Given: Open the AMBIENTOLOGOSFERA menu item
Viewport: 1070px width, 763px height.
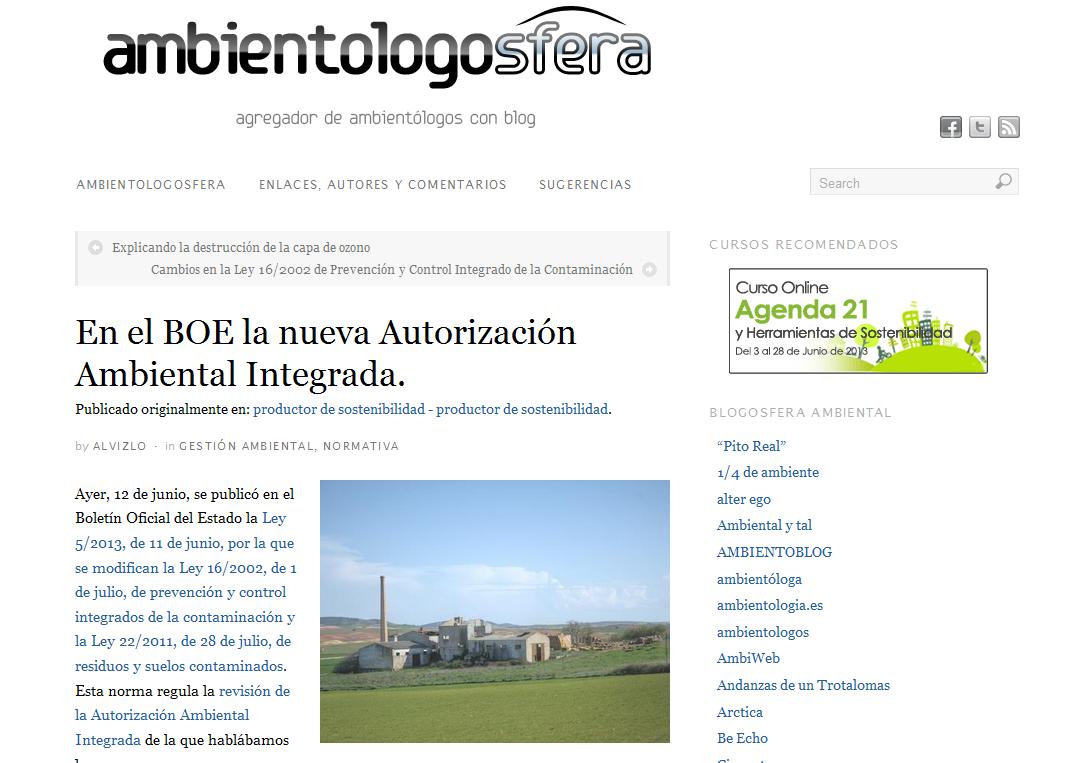Looking at the screenshot, I should 151,184.
